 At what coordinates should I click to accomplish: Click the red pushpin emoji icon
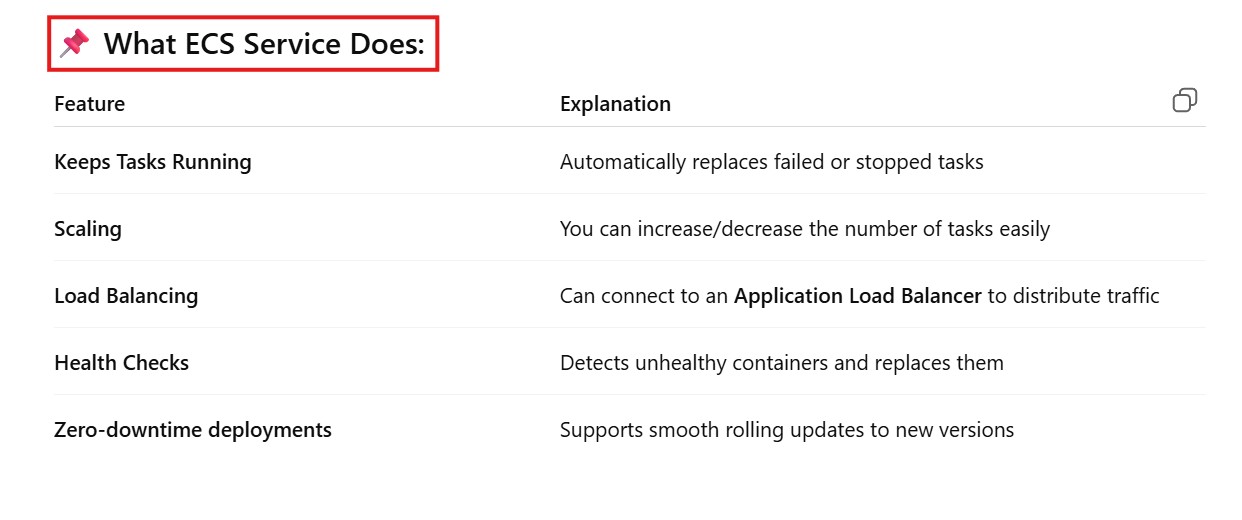click(x=75, y=44)
